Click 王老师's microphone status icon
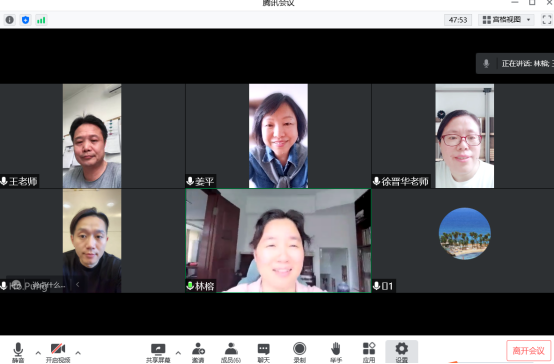The width and height of the screenshot is (554, 364). pyautogui.click(x=4, y=181)
